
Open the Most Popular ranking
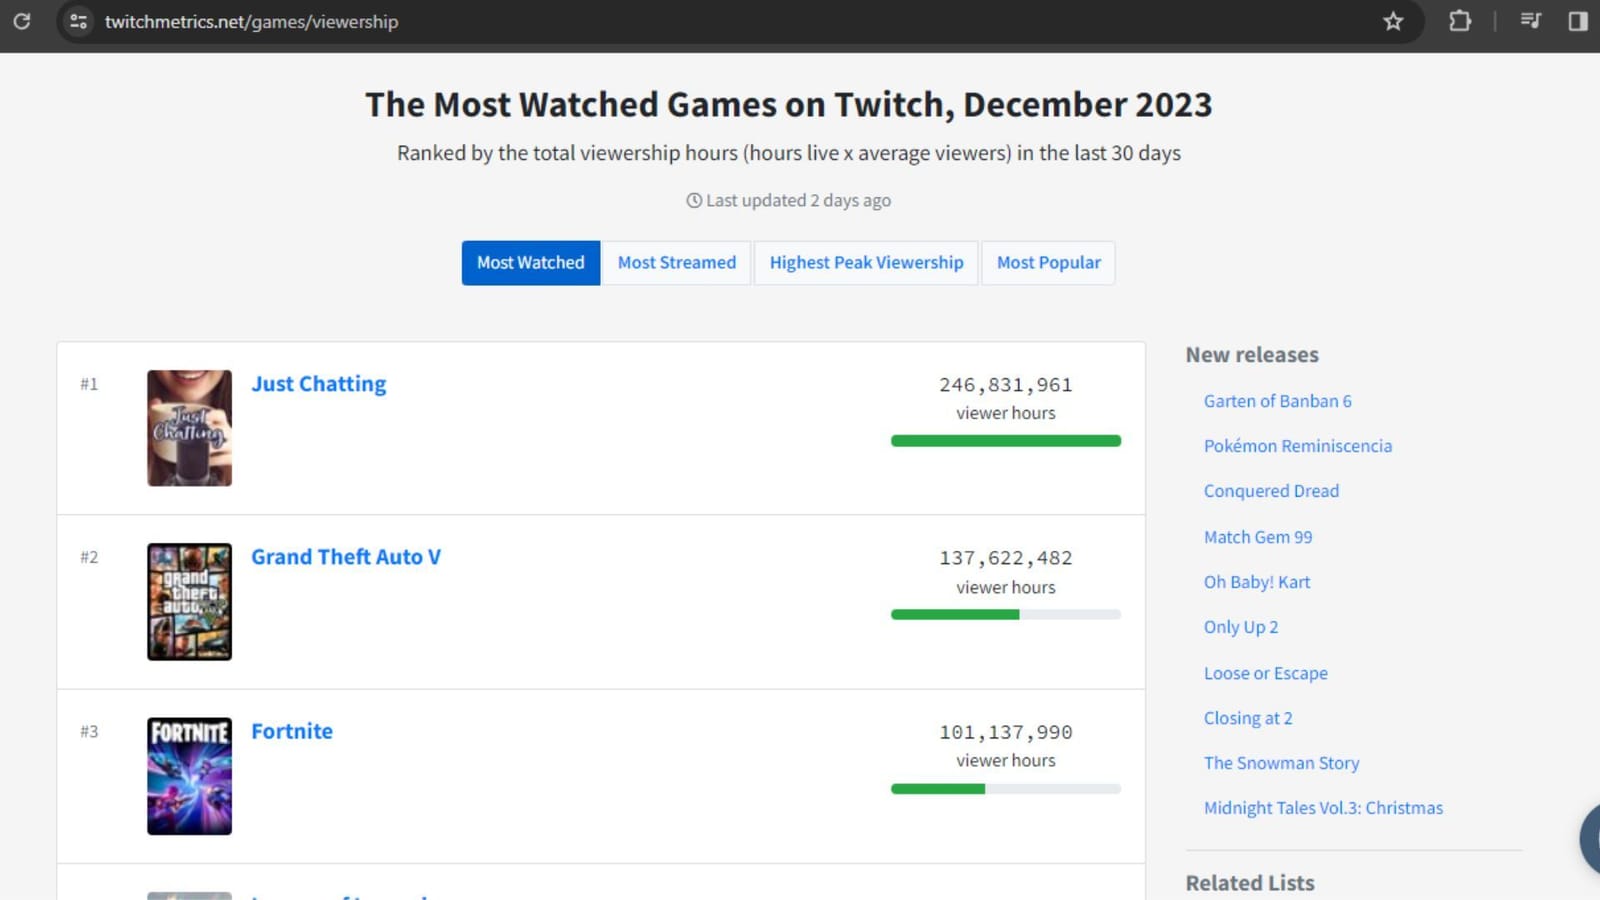click(1048, 262)
